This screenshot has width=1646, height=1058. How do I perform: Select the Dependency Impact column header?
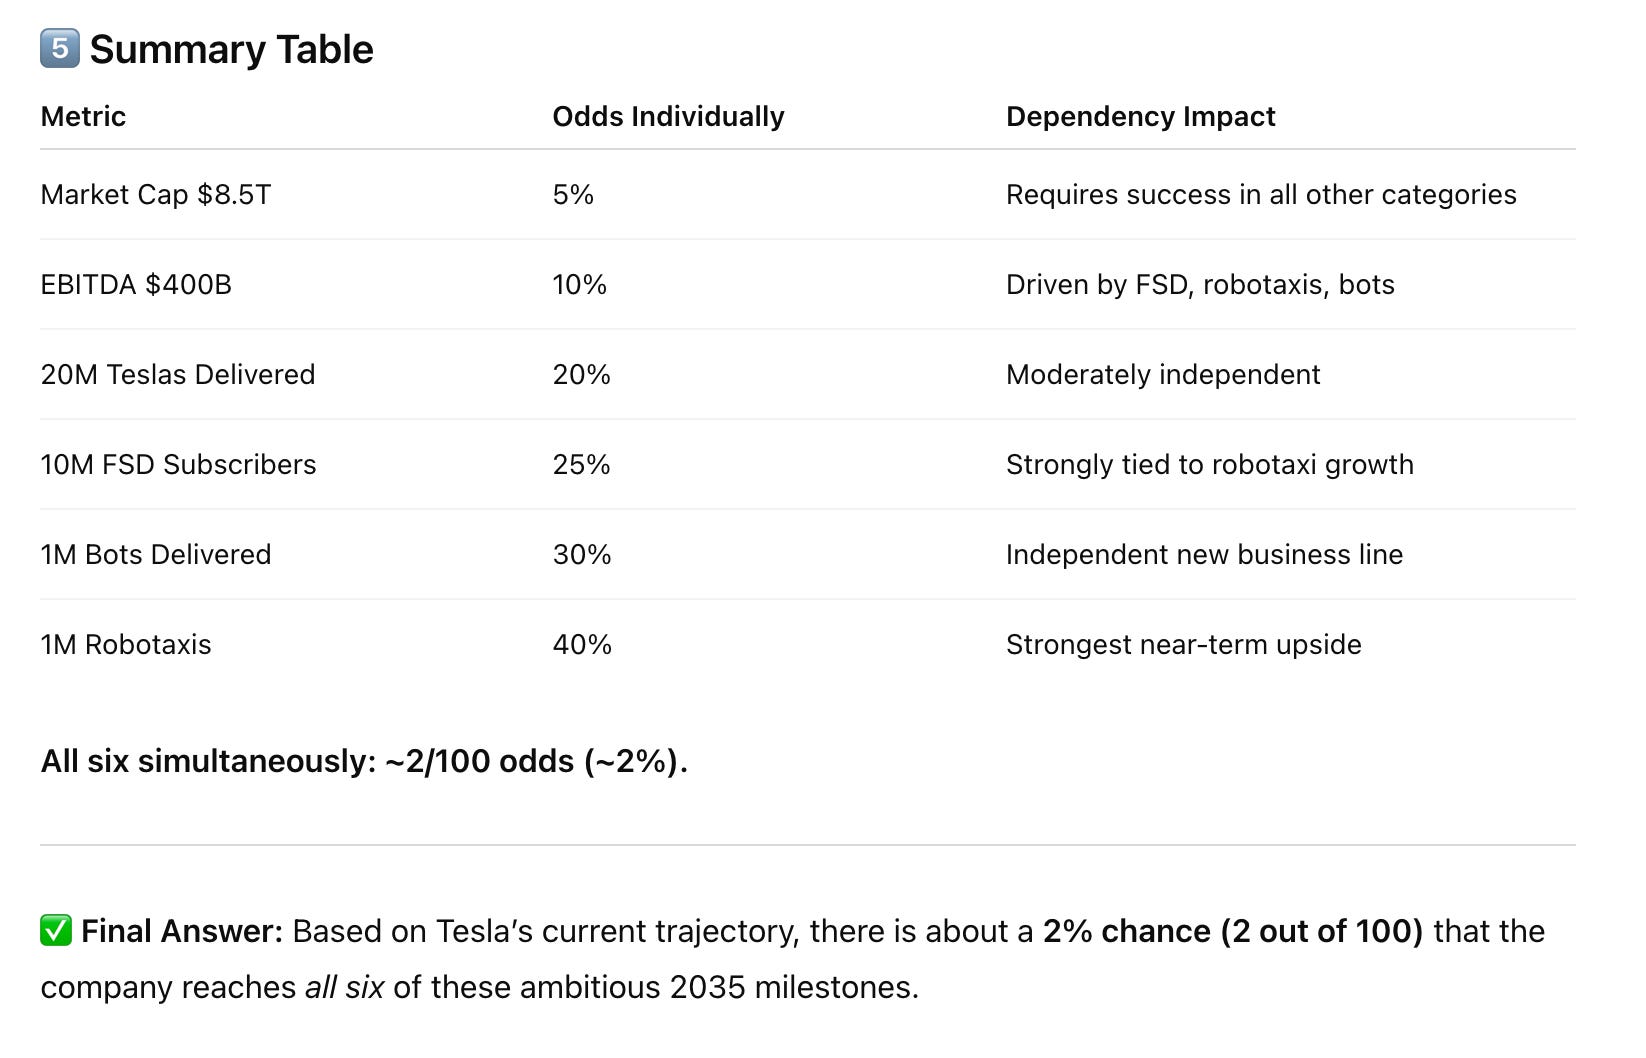tap(1140, 117)
